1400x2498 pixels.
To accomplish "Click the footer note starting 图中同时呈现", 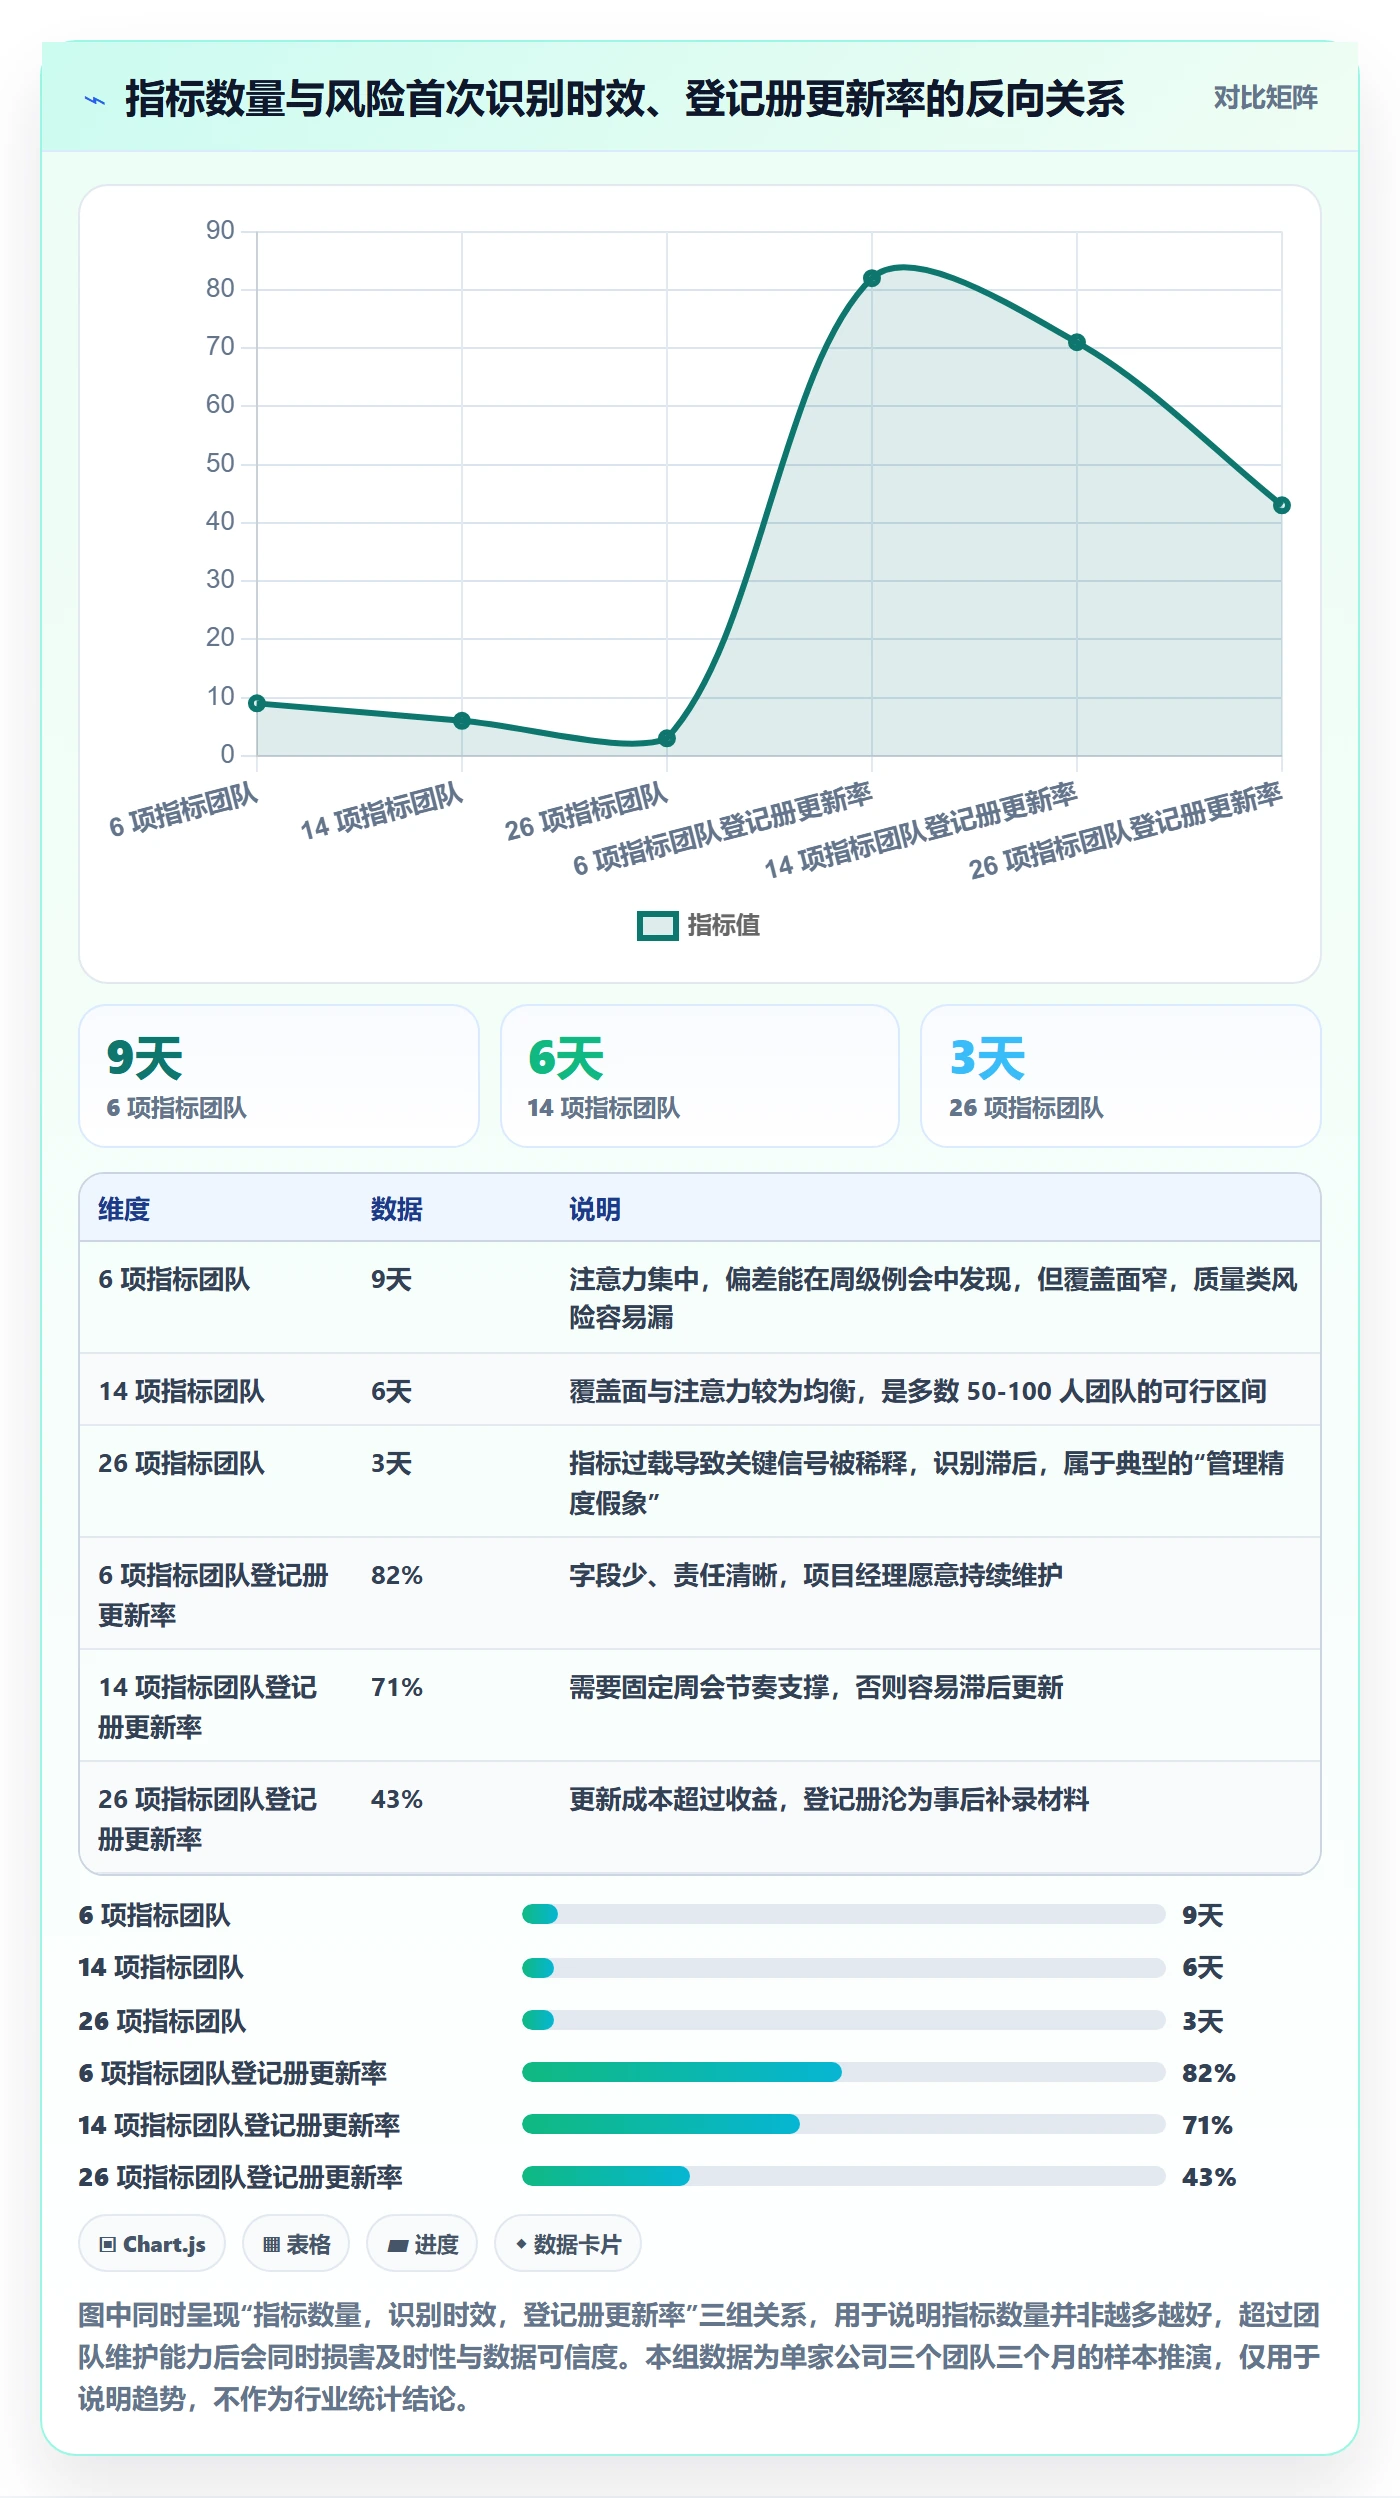I will click(699, 2356).
